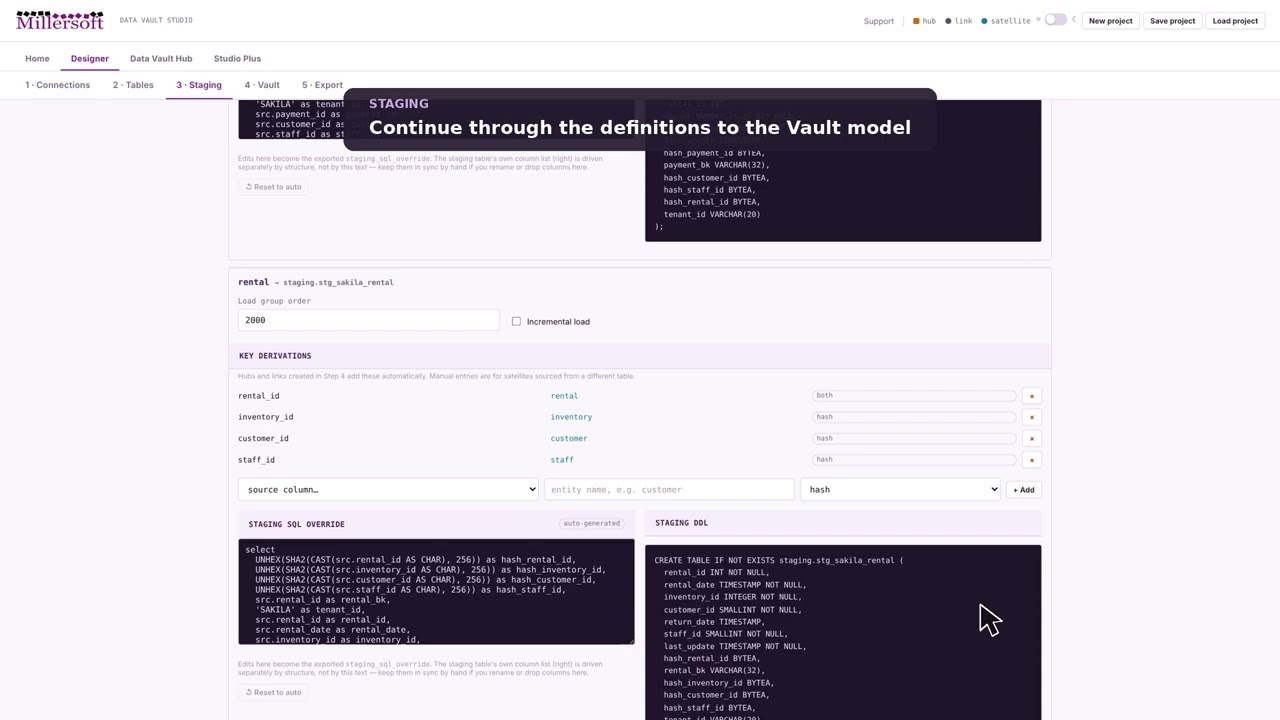Screen dimensions: 1280x720
Task: Click the 'STAGING DDL' heading
Action: click(682, 523)
